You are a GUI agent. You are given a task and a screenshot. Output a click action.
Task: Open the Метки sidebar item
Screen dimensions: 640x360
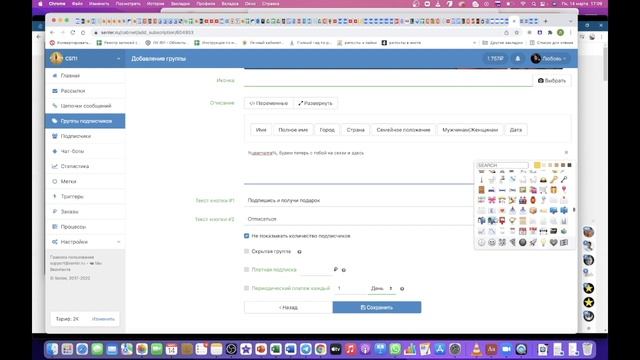coord(85,181)
